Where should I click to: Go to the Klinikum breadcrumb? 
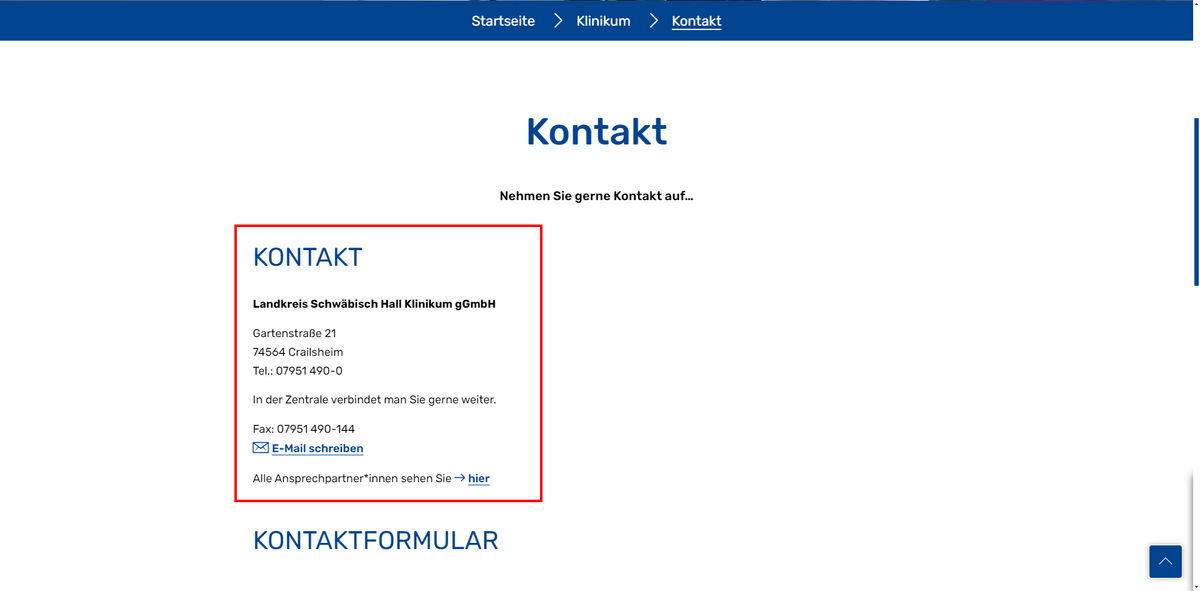pos(603,21)
